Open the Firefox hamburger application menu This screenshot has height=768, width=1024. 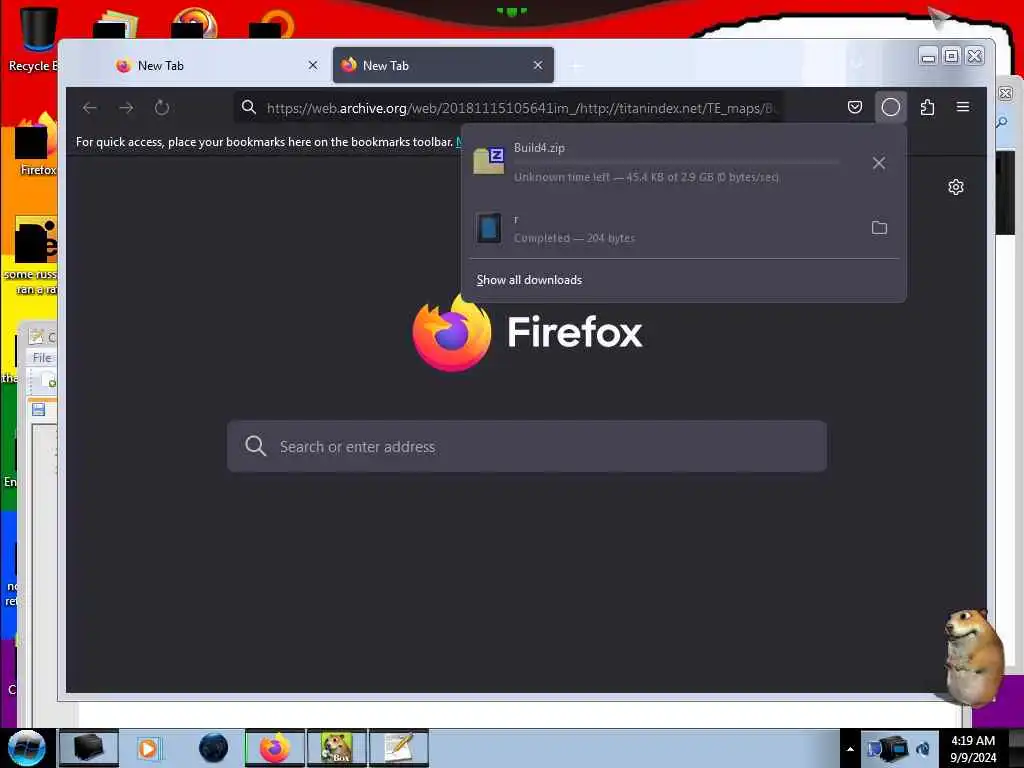(x=963, y=107)
